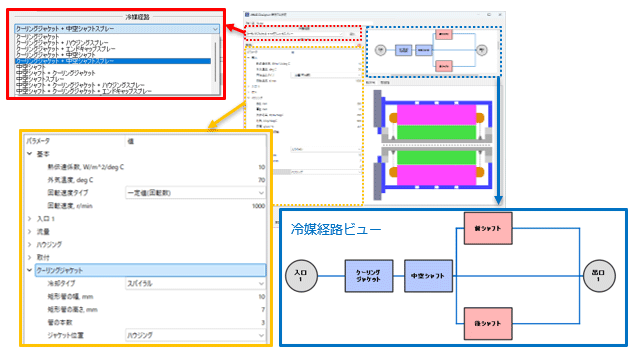Select the 出口 1 node in coolant path view
630x360 pixels.
(x=599, y=276)
